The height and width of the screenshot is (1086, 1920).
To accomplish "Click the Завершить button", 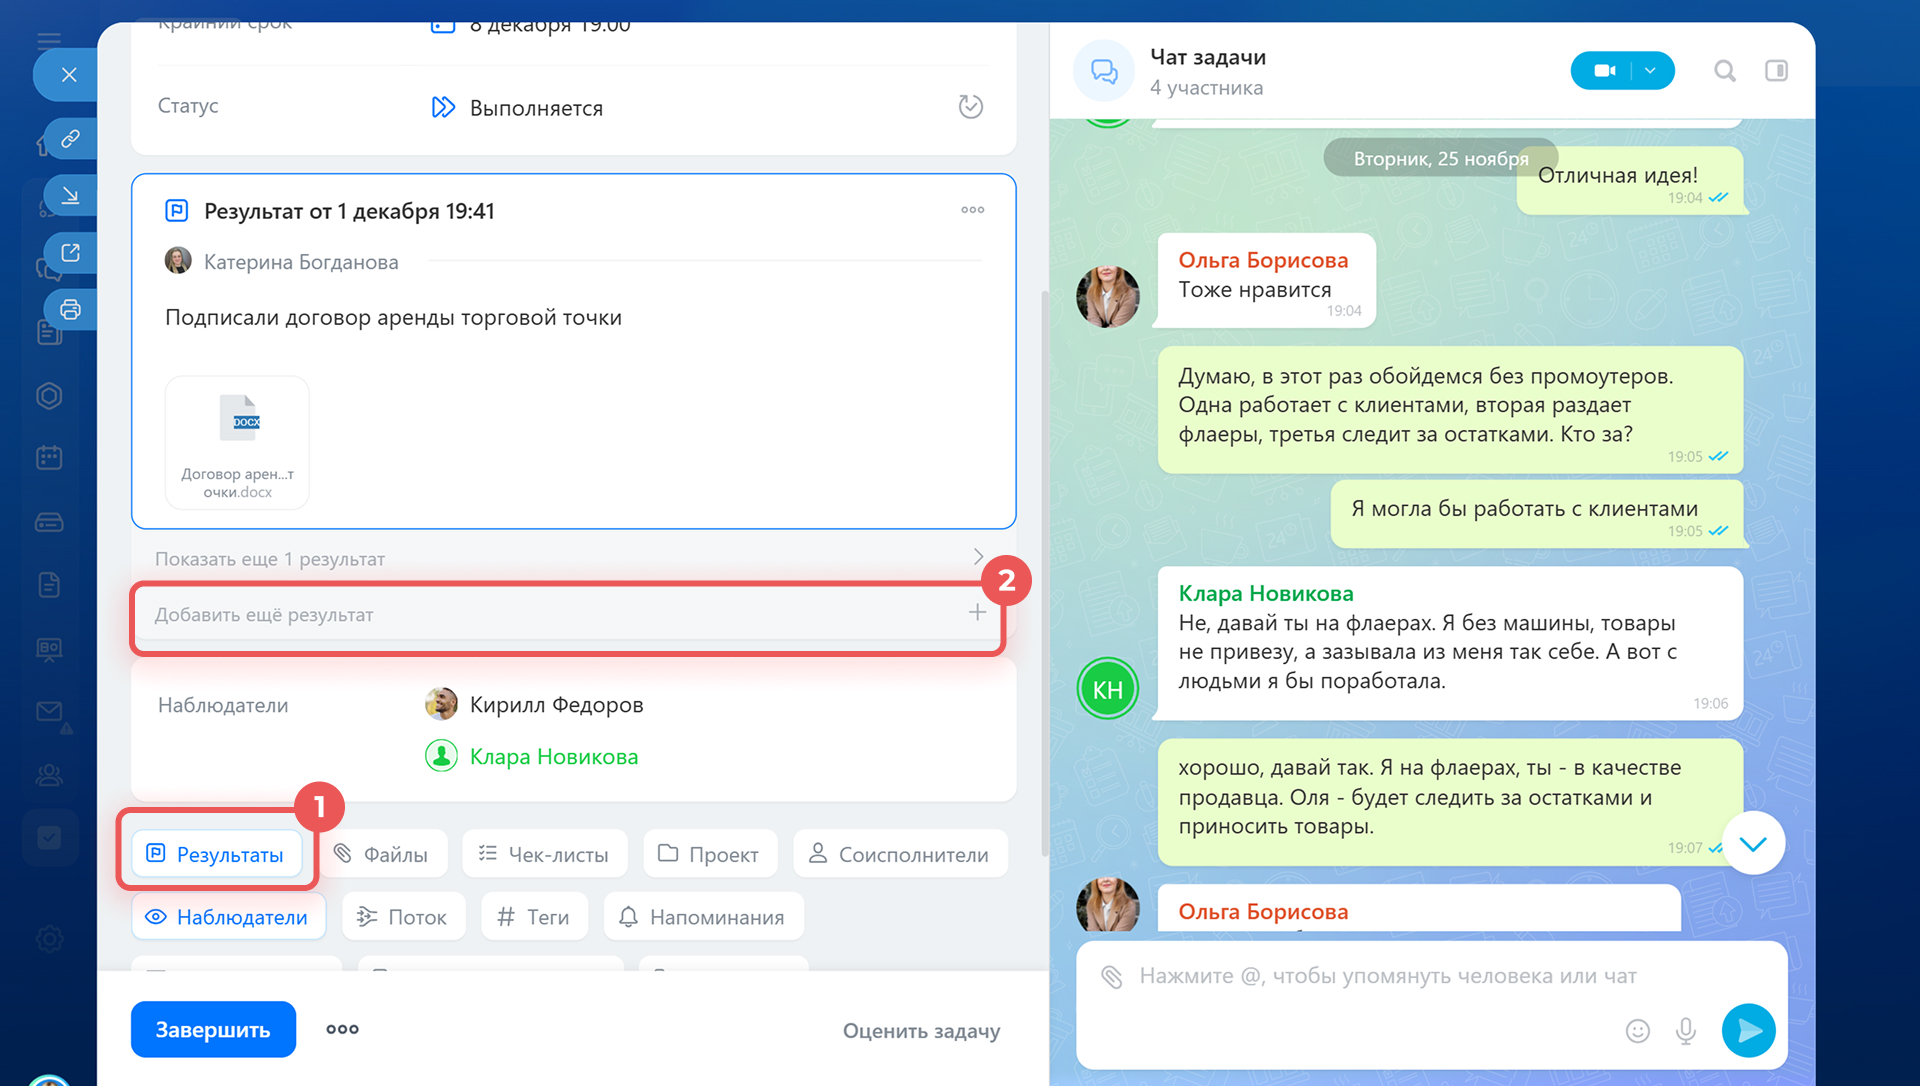I will click(213, 1029).
